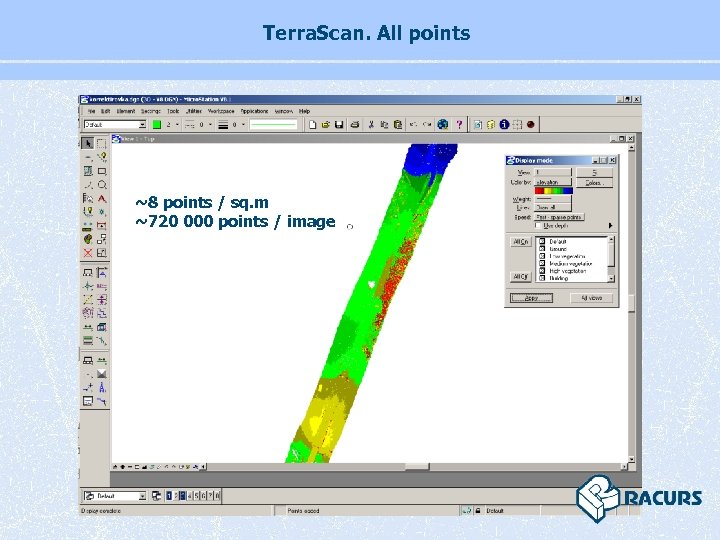Enable the Use depth checkbox
The height and width of the screenshot is (540, 720).
click(538, 226)
